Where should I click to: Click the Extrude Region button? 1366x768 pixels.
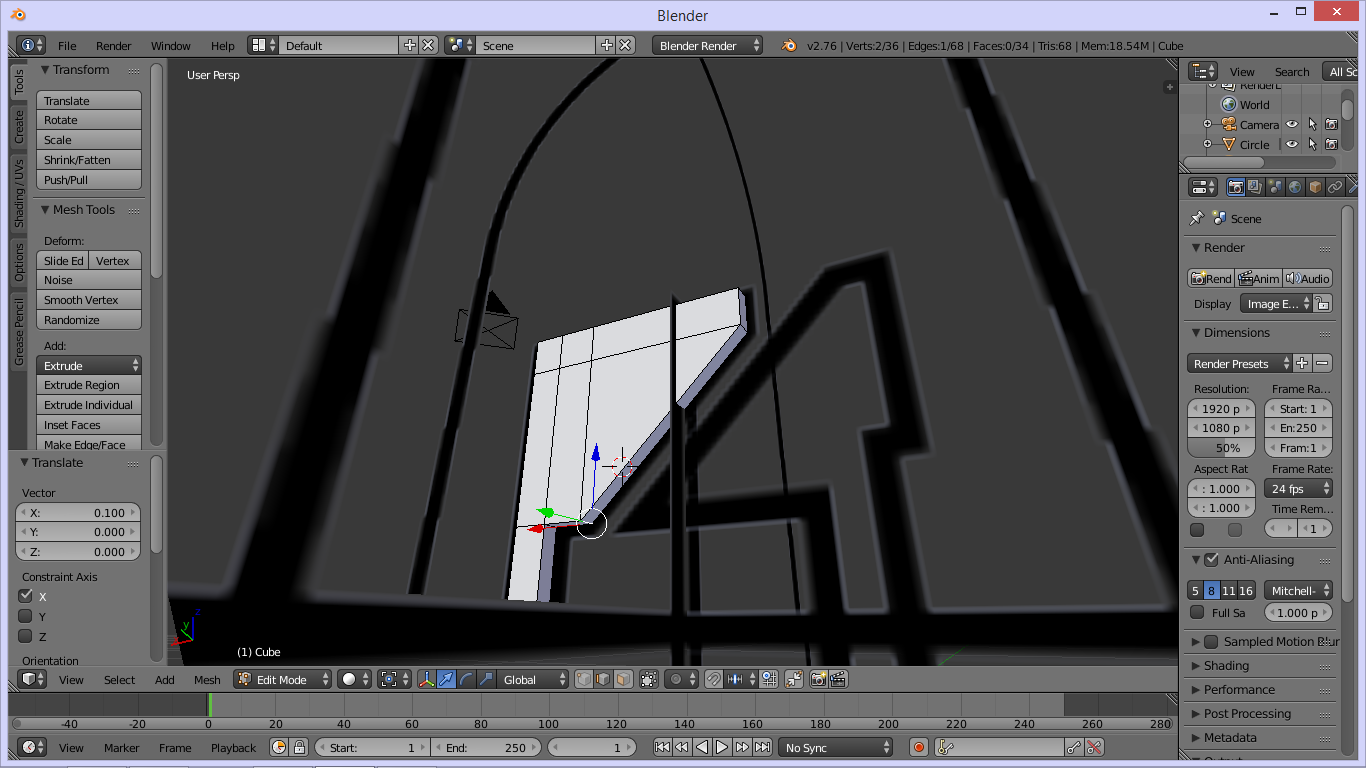tap(89, 385)
